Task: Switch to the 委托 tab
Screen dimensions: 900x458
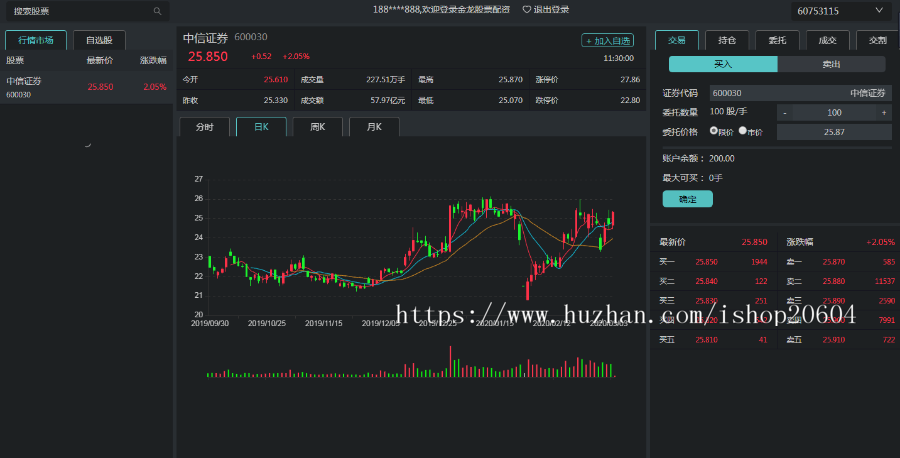Action: (x=777, y=40)
